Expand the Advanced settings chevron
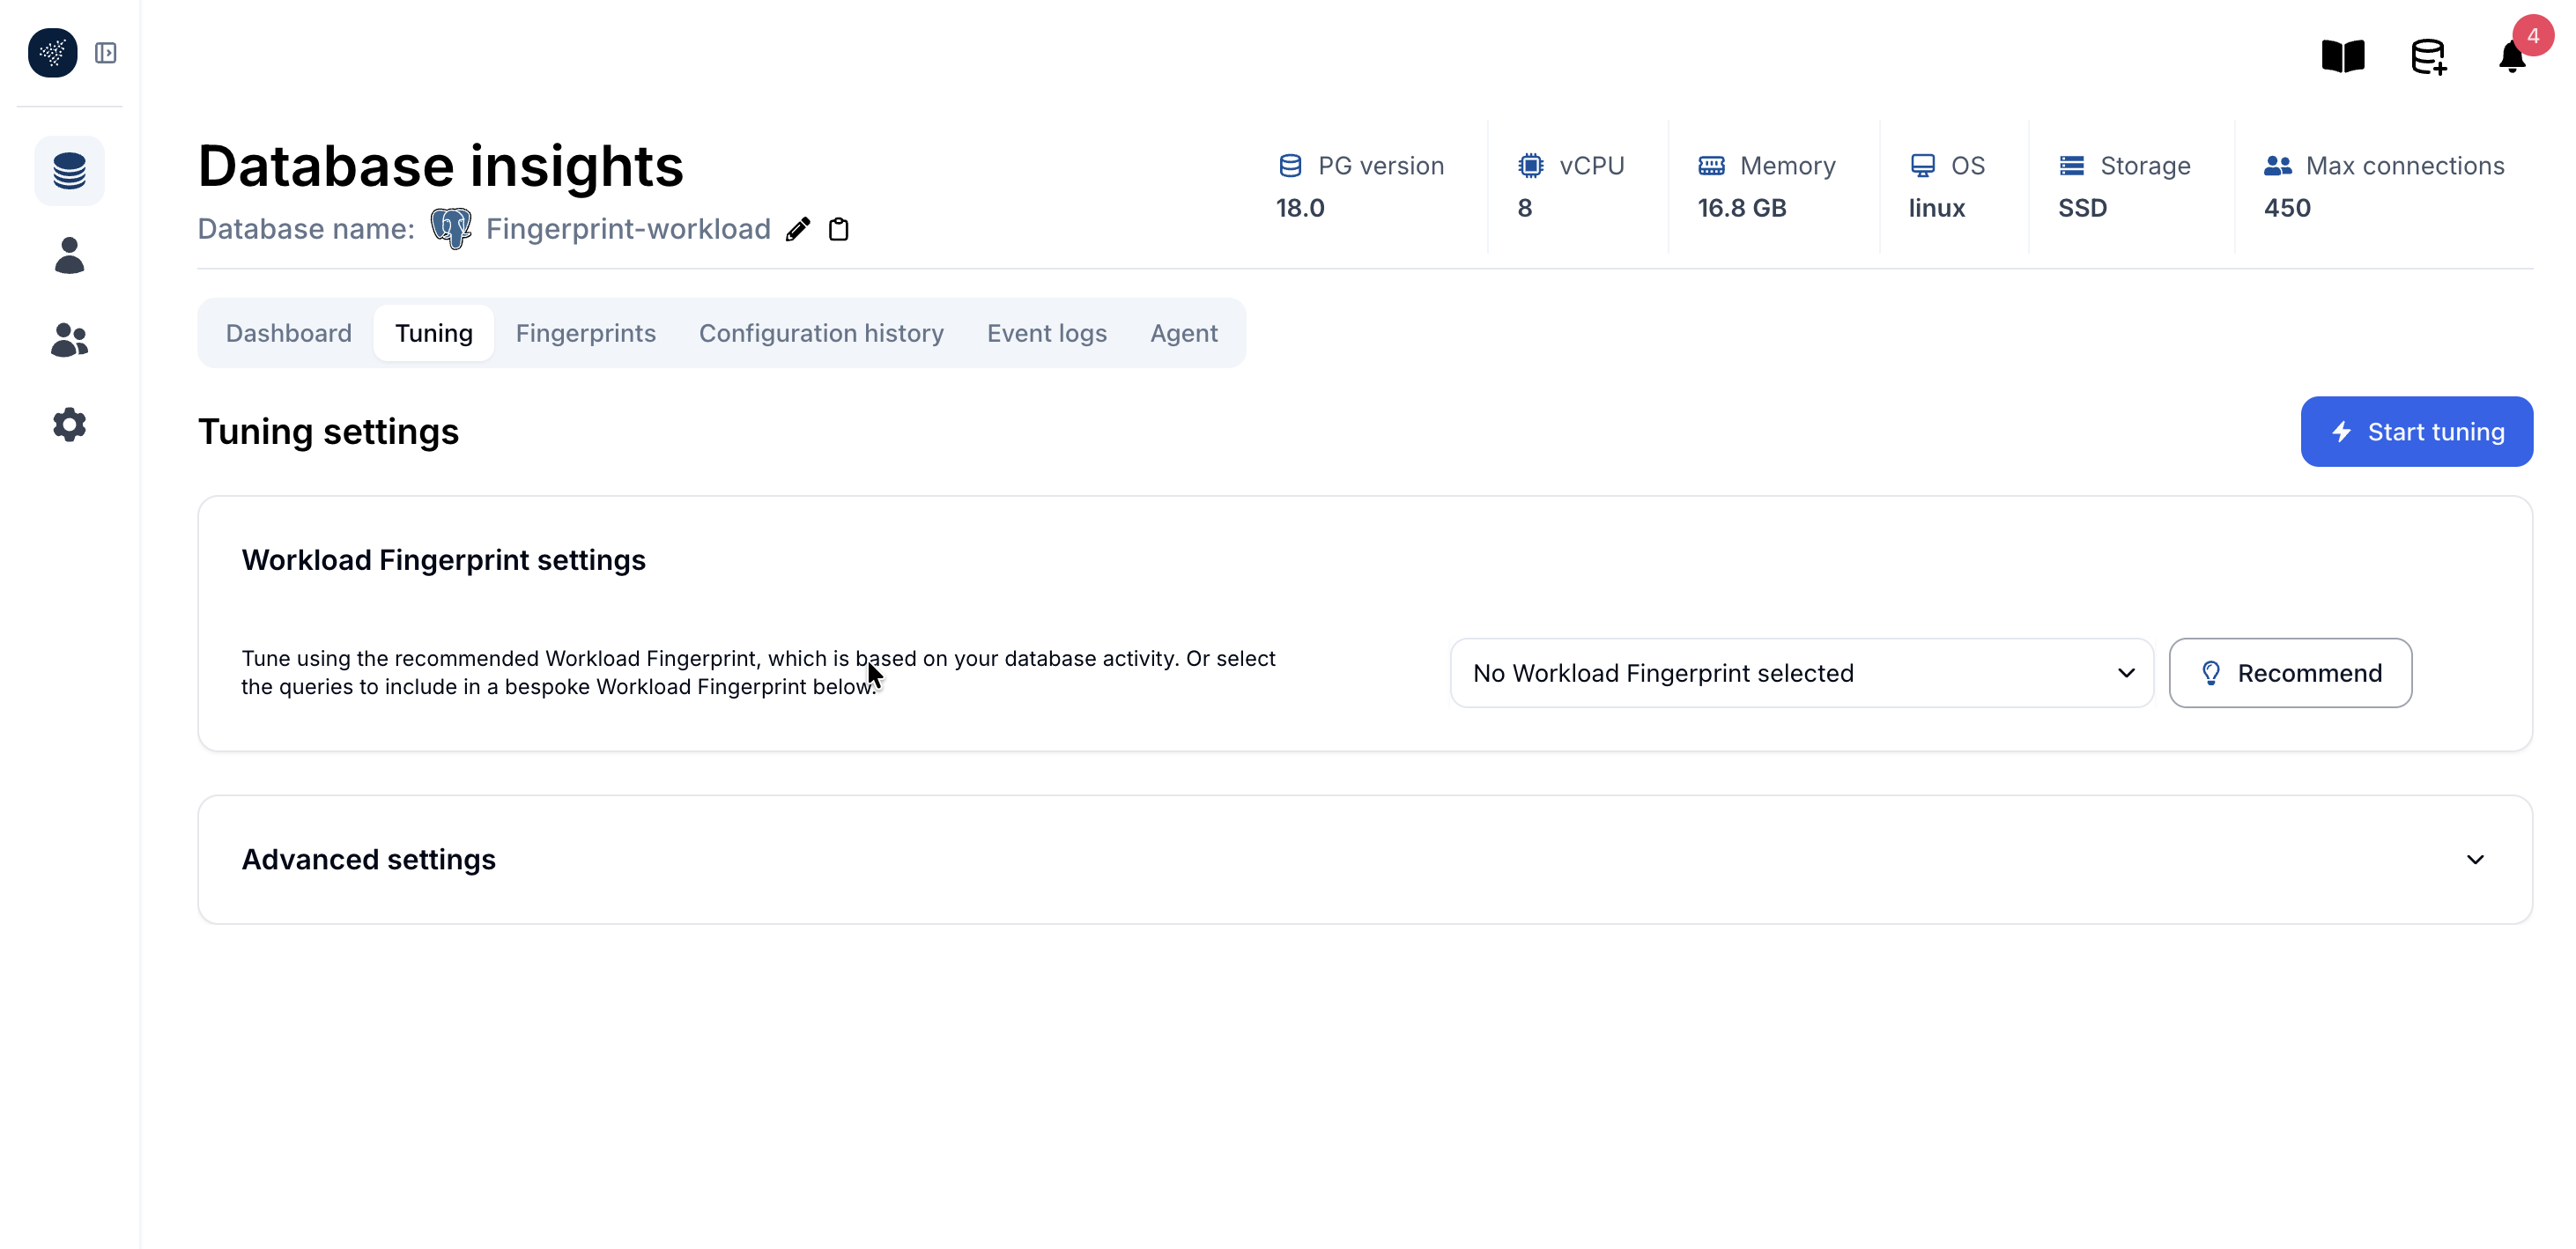Viewport: 2576px width, 1249px height. tap(2475, 860)
